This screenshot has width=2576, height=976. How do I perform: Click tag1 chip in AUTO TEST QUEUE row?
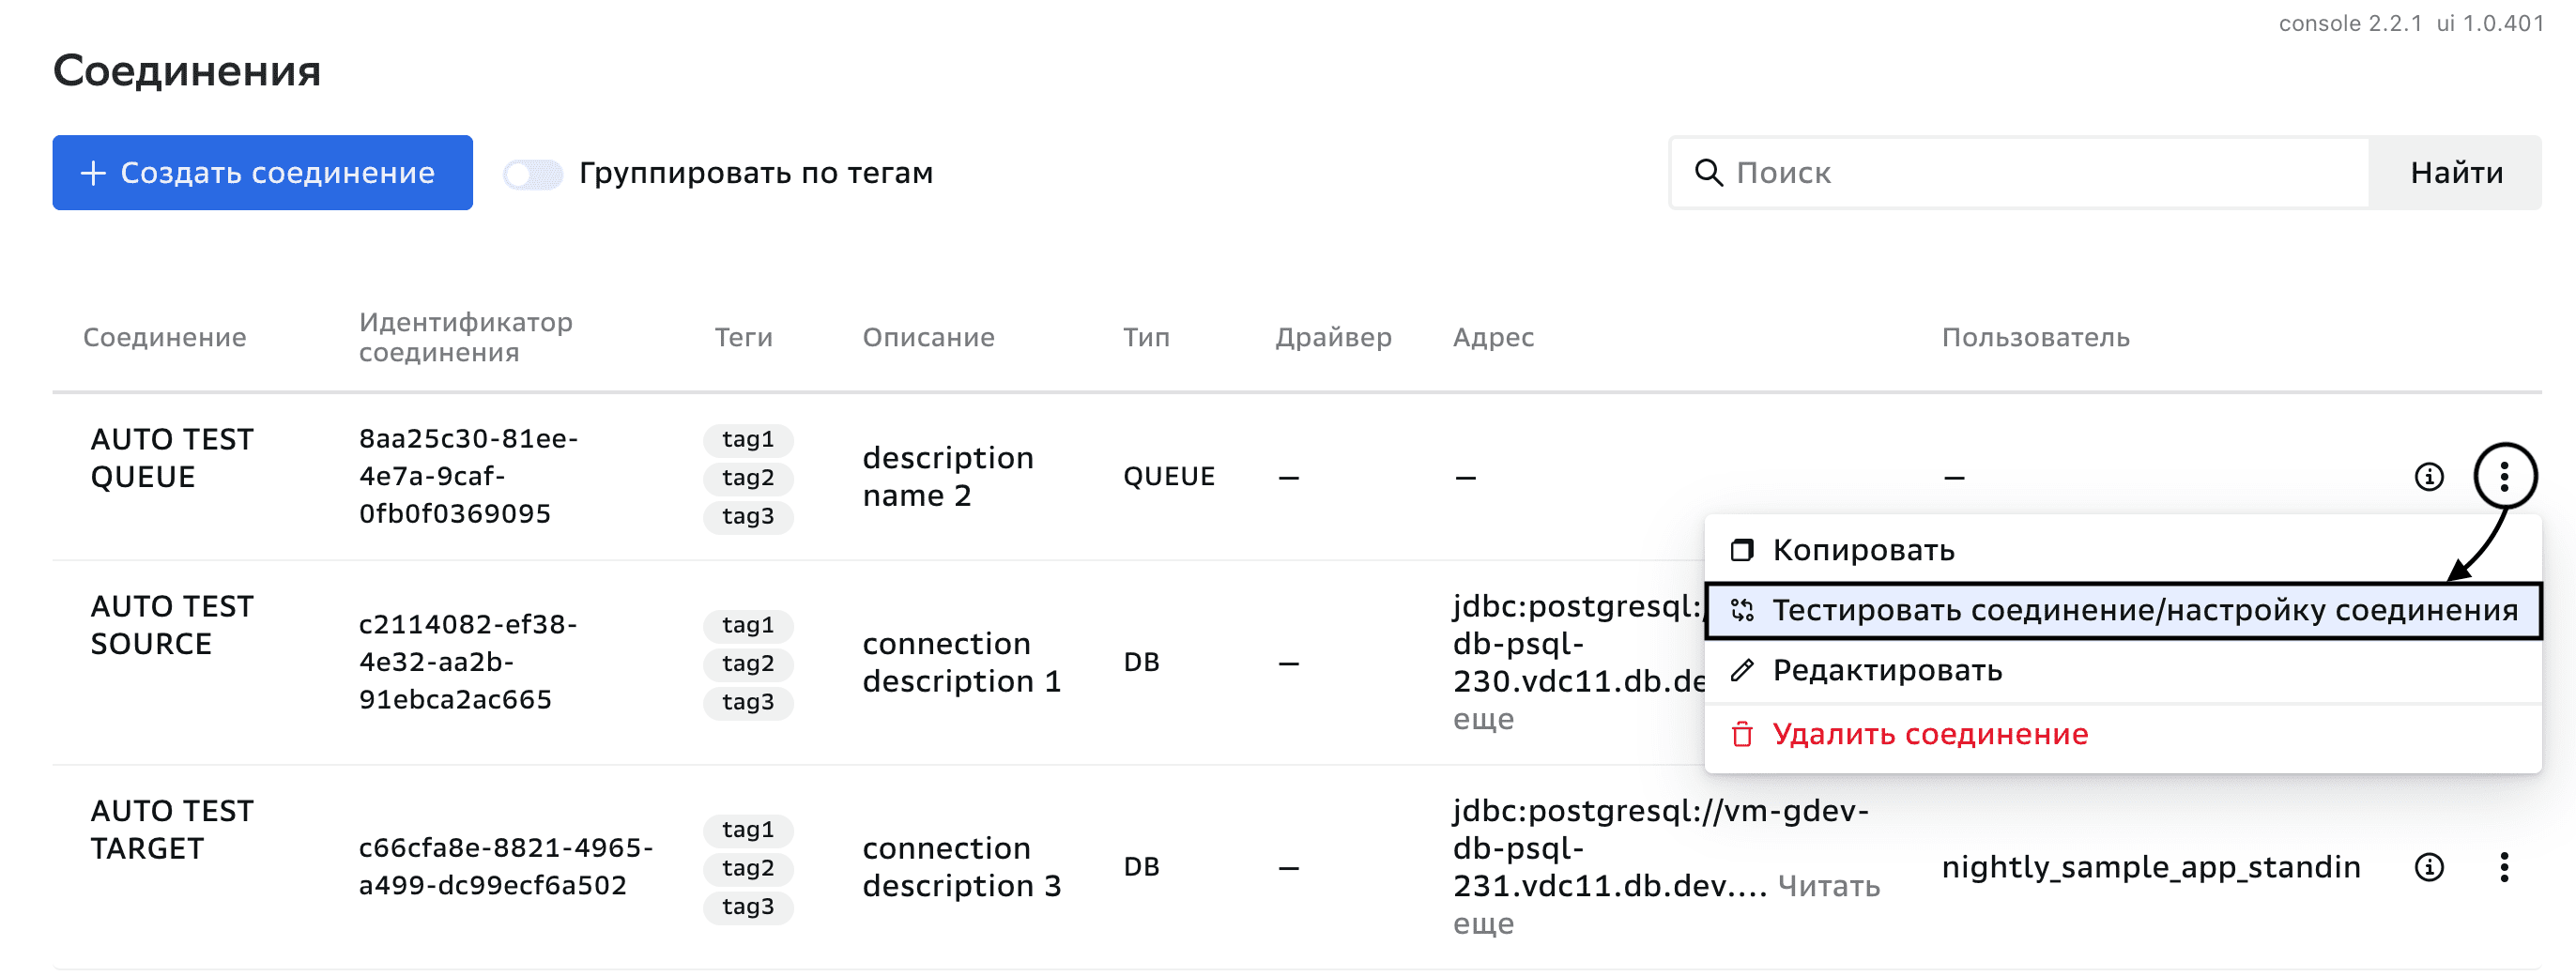point(747,439)
